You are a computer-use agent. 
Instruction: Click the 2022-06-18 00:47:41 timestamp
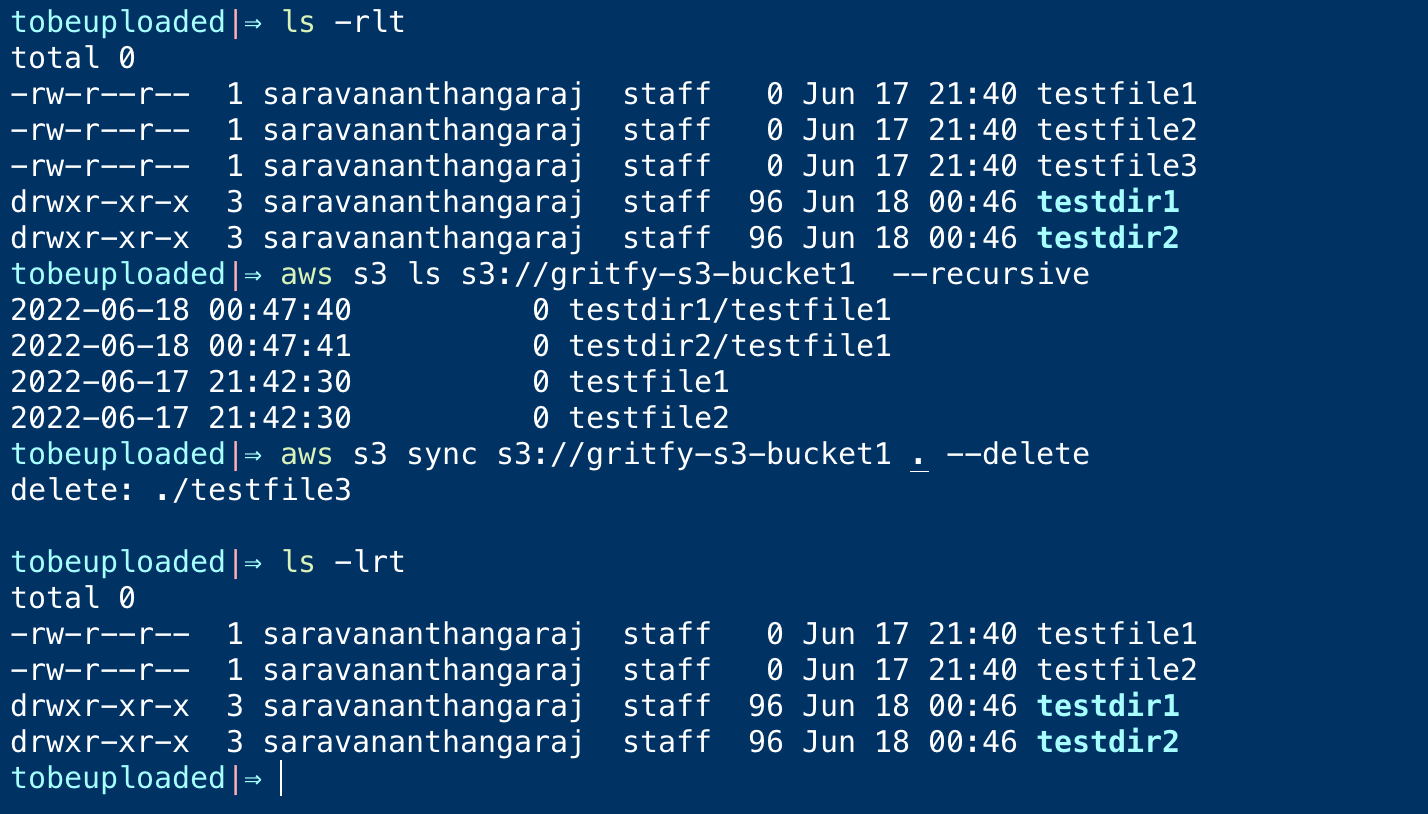click(x=181, y=346)
